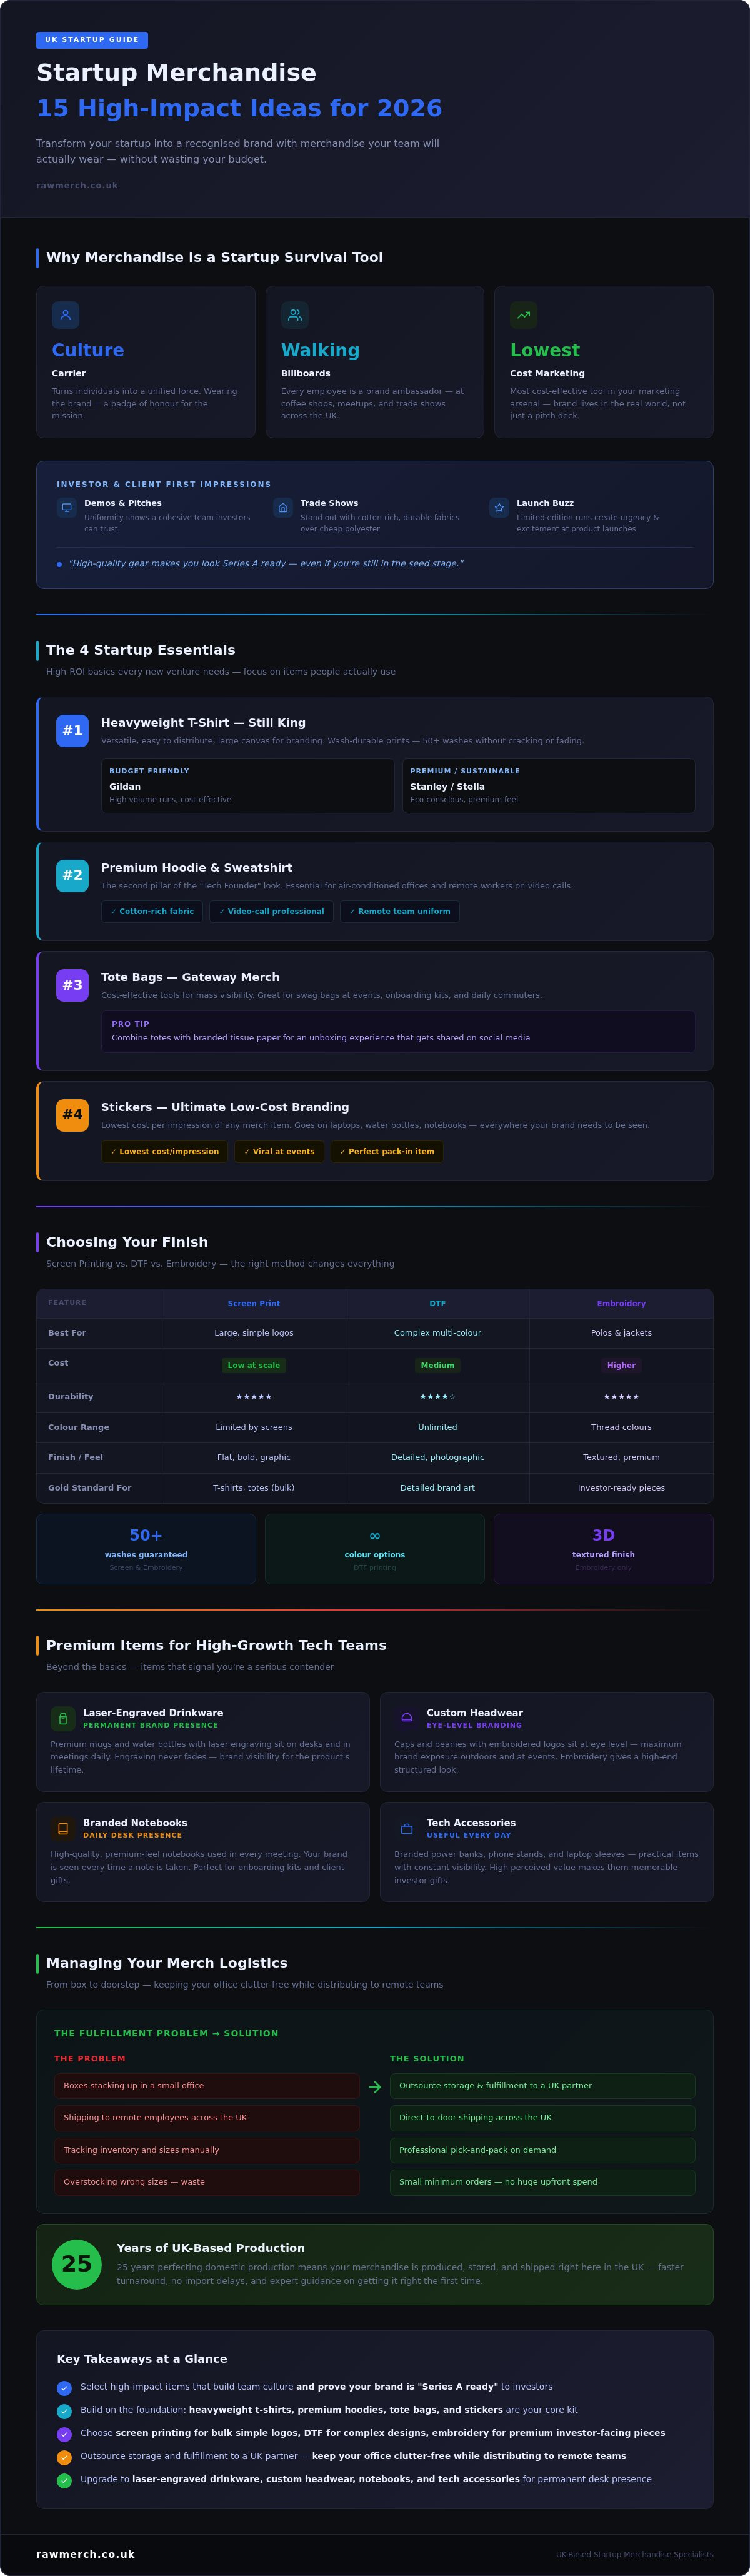Click the Cotton-rich fabric tag
Image resolution: width=750 pixels, height=2576 pixels.
coord(152,911)
